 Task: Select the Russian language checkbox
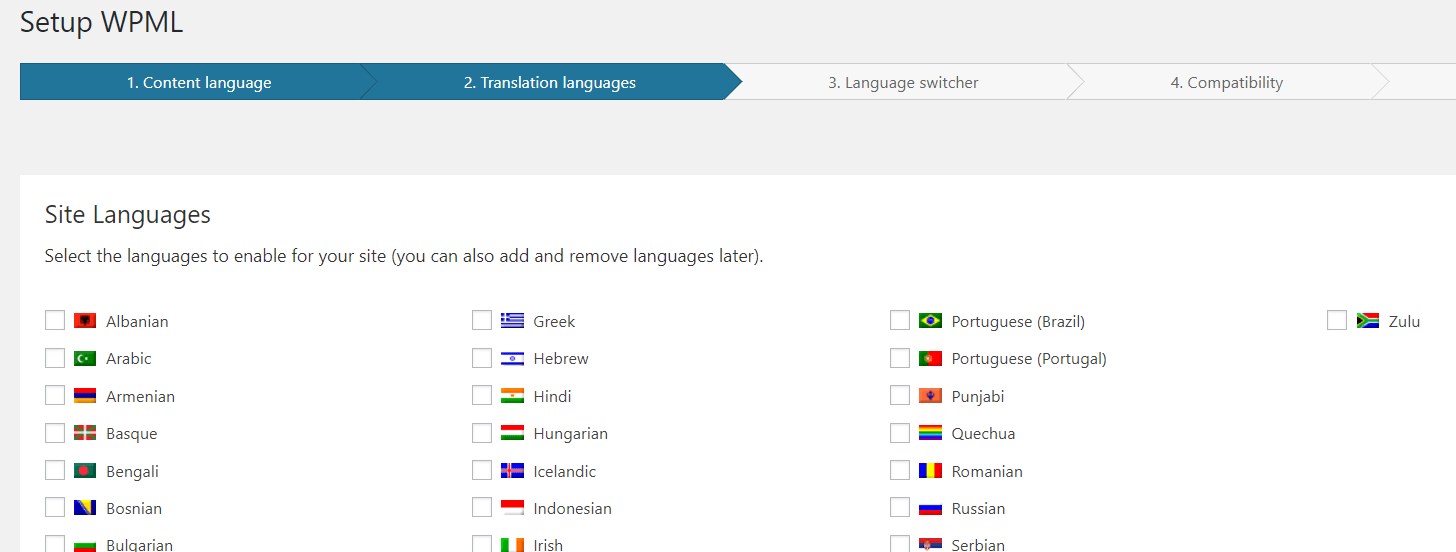pos(900,508)
